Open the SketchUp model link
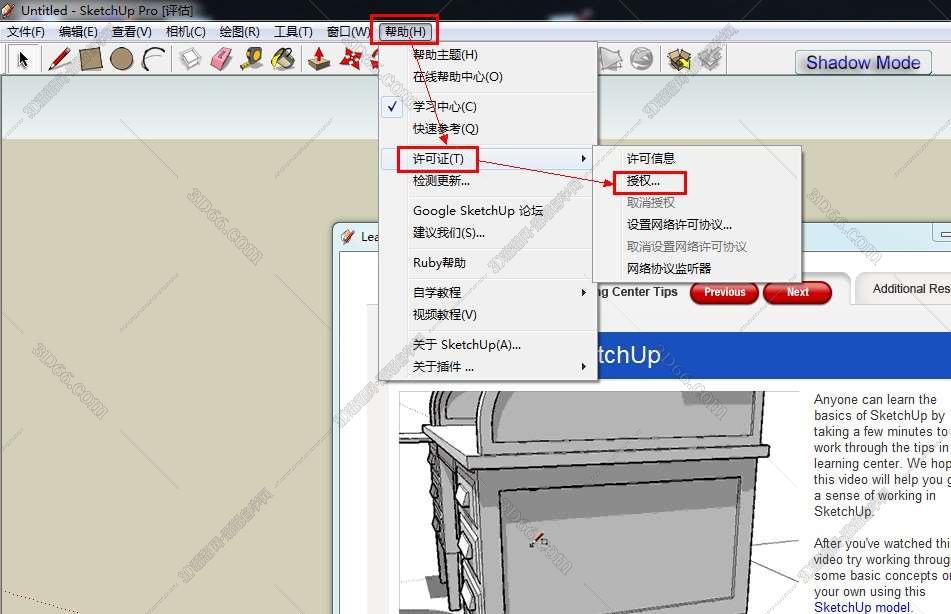This screenshot has height=614, width=951. pos(862,607)
